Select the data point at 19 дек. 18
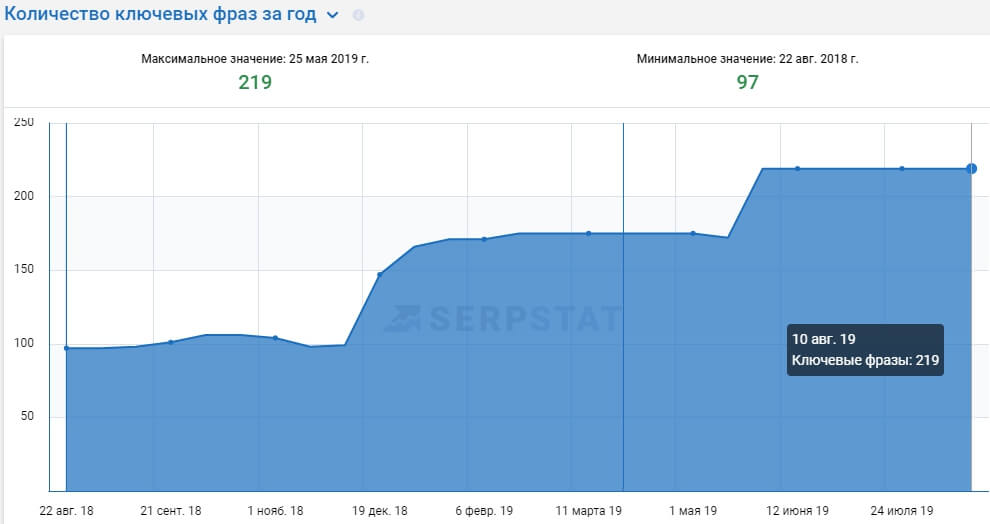Image resolution: width=990 pixels, height=524 pixels. click(379, 275)
